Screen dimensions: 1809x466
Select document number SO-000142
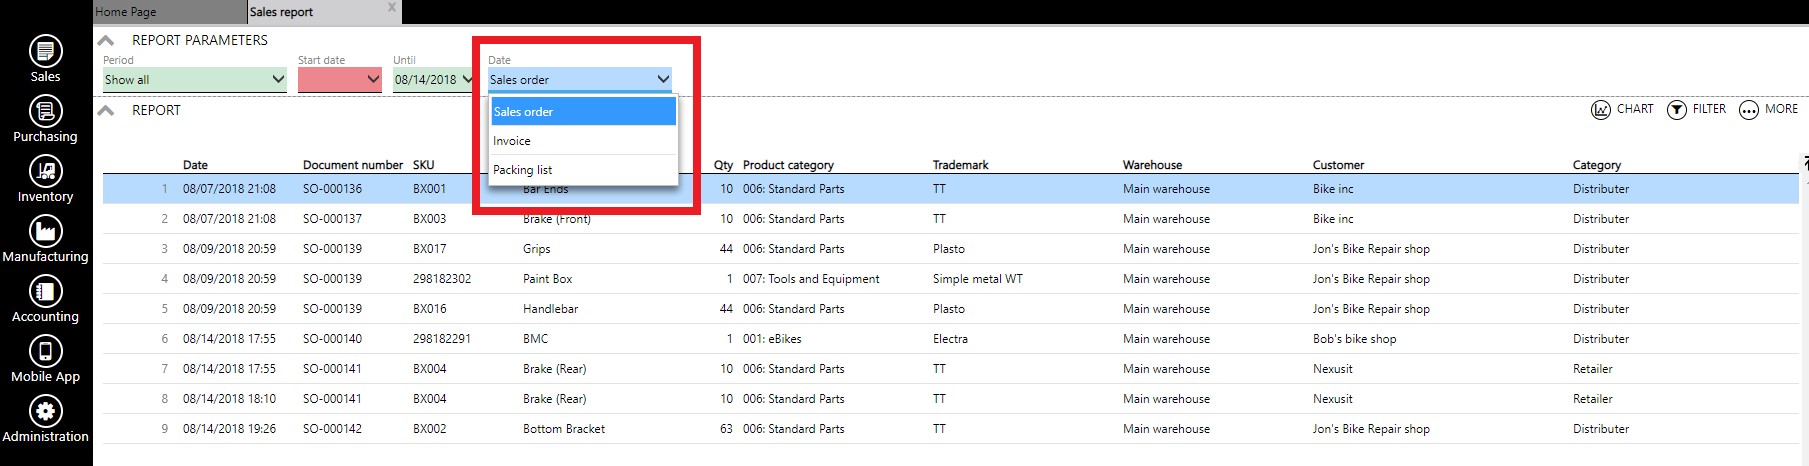click(x=332, y=429)
